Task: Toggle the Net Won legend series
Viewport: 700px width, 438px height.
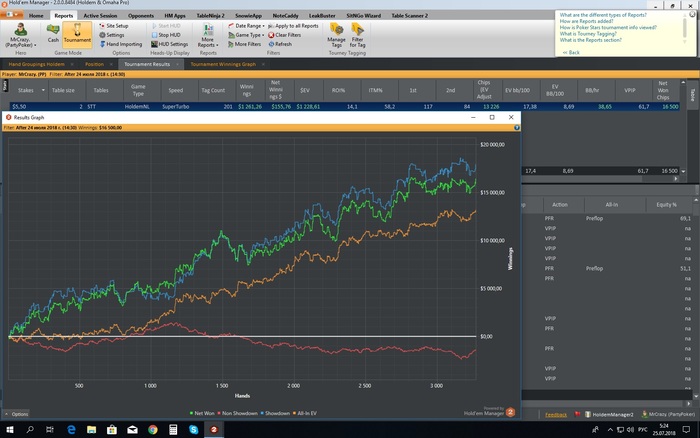Action: 202,413
